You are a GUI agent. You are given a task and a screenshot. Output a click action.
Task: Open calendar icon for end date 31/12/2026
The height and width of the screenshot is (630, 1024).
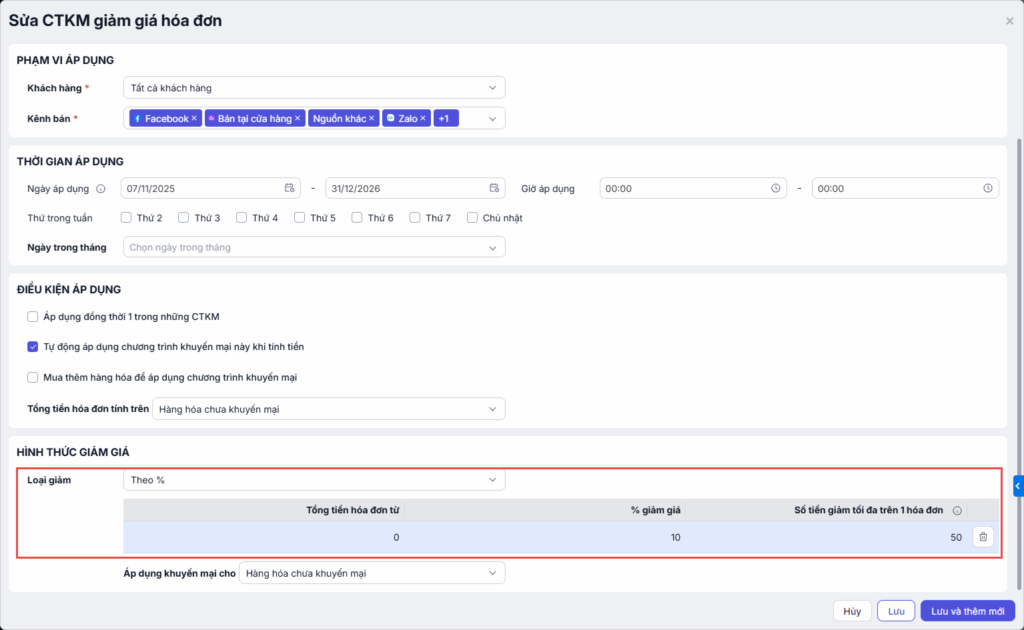point(494,188)
